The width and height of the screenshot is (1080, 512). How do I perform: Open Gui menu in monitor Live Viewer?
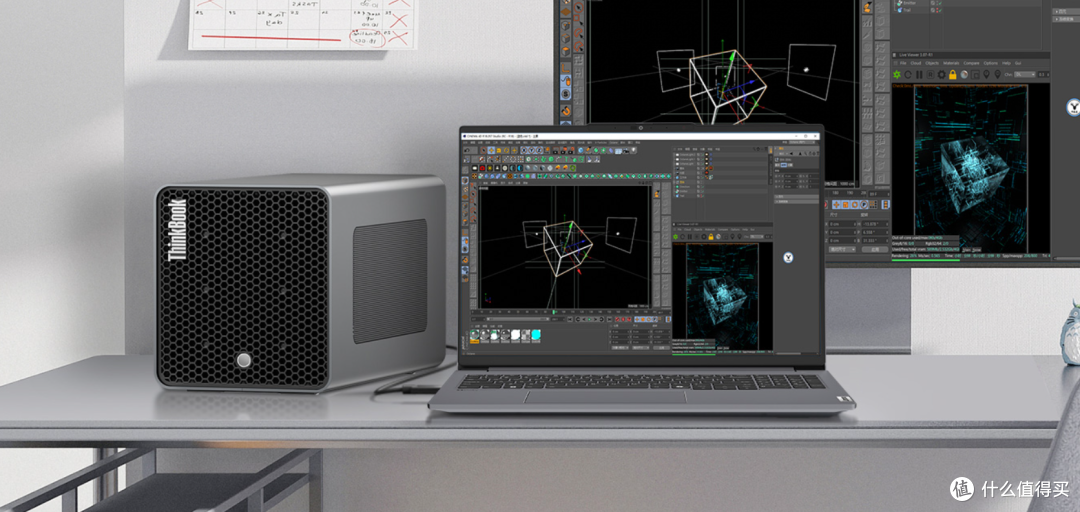click(1018, 63)
